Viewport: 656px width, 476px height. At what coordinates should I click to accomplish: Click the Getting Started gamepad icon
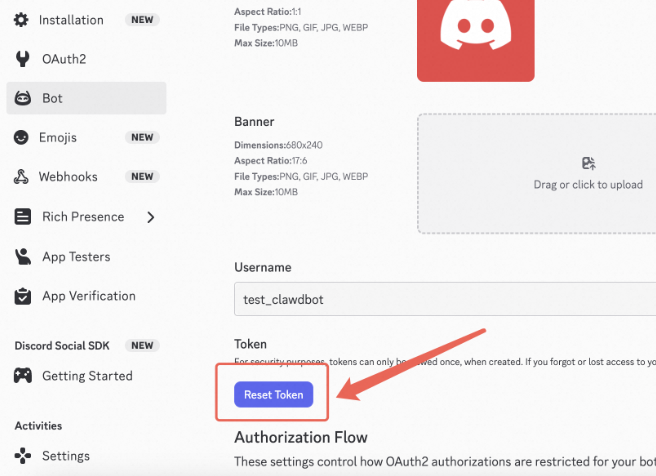[x=23, y=376]
